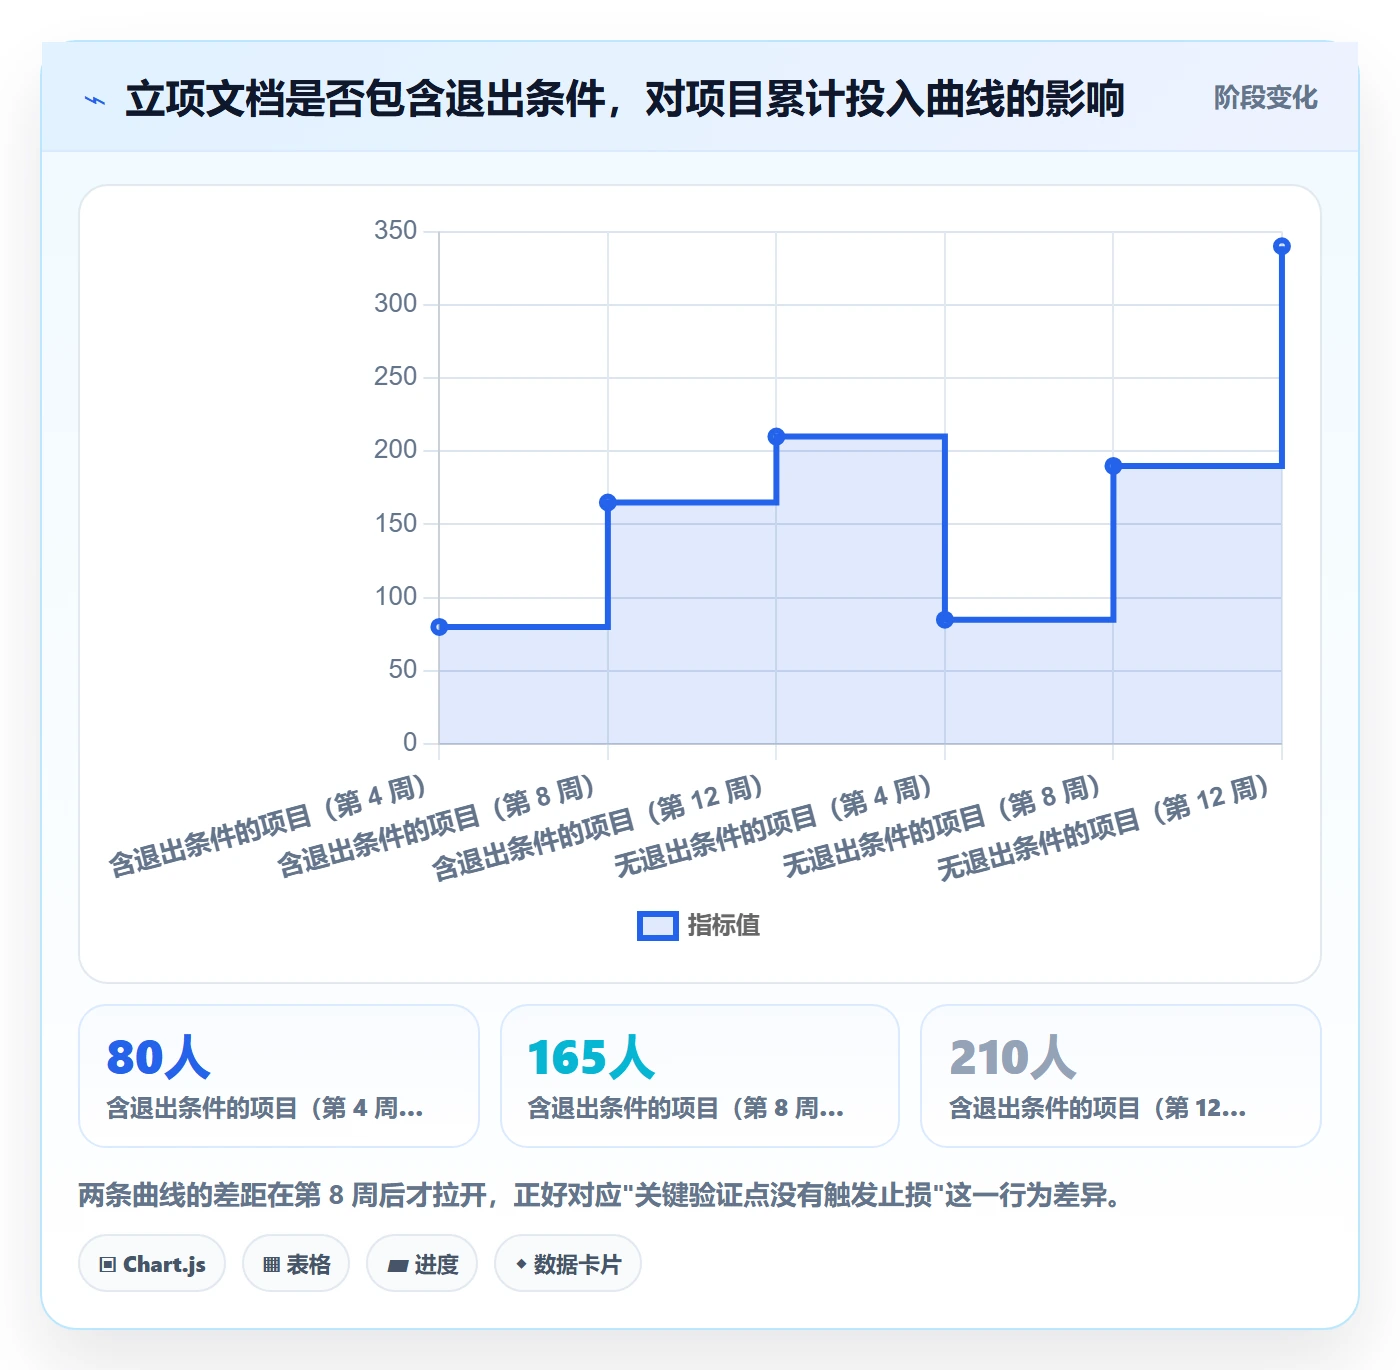The image size is (1400, 1370).
Task: Click the top data point for 无退出条件的项目 第 12 周
Action: pyautogui.click(x=1282, y=246)
